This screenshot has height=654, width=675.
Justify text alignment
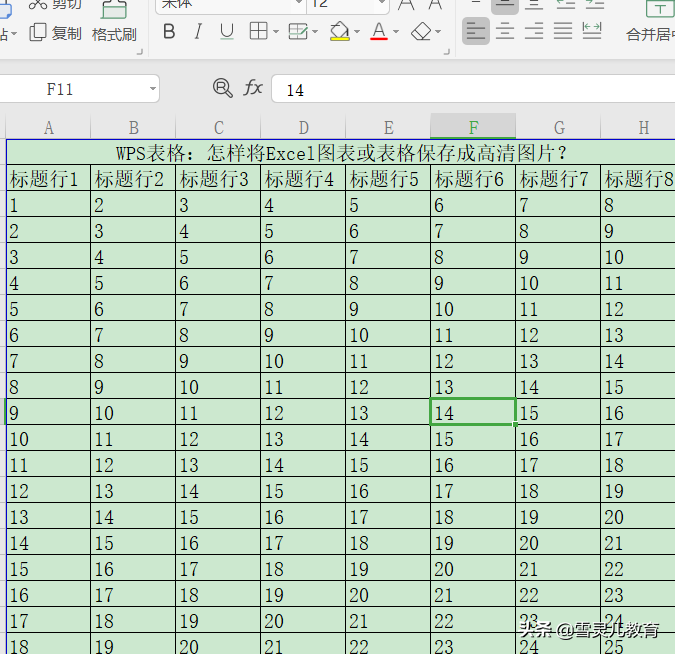(563, 31)
